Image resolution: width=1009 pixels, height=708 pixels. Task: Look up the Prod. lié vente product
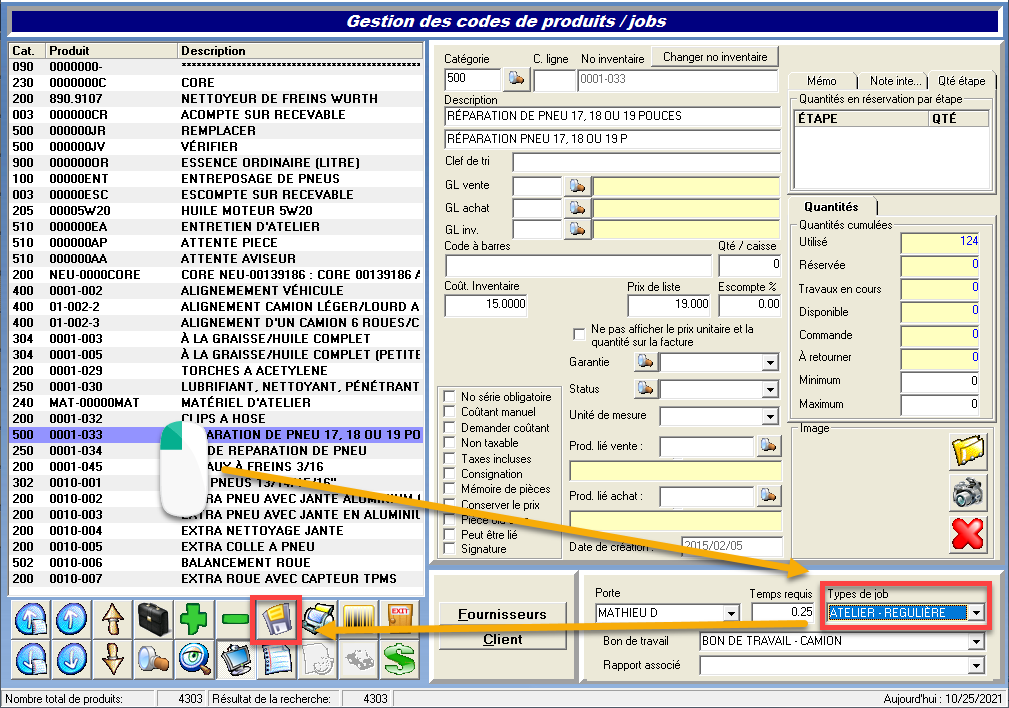point(768,445)
